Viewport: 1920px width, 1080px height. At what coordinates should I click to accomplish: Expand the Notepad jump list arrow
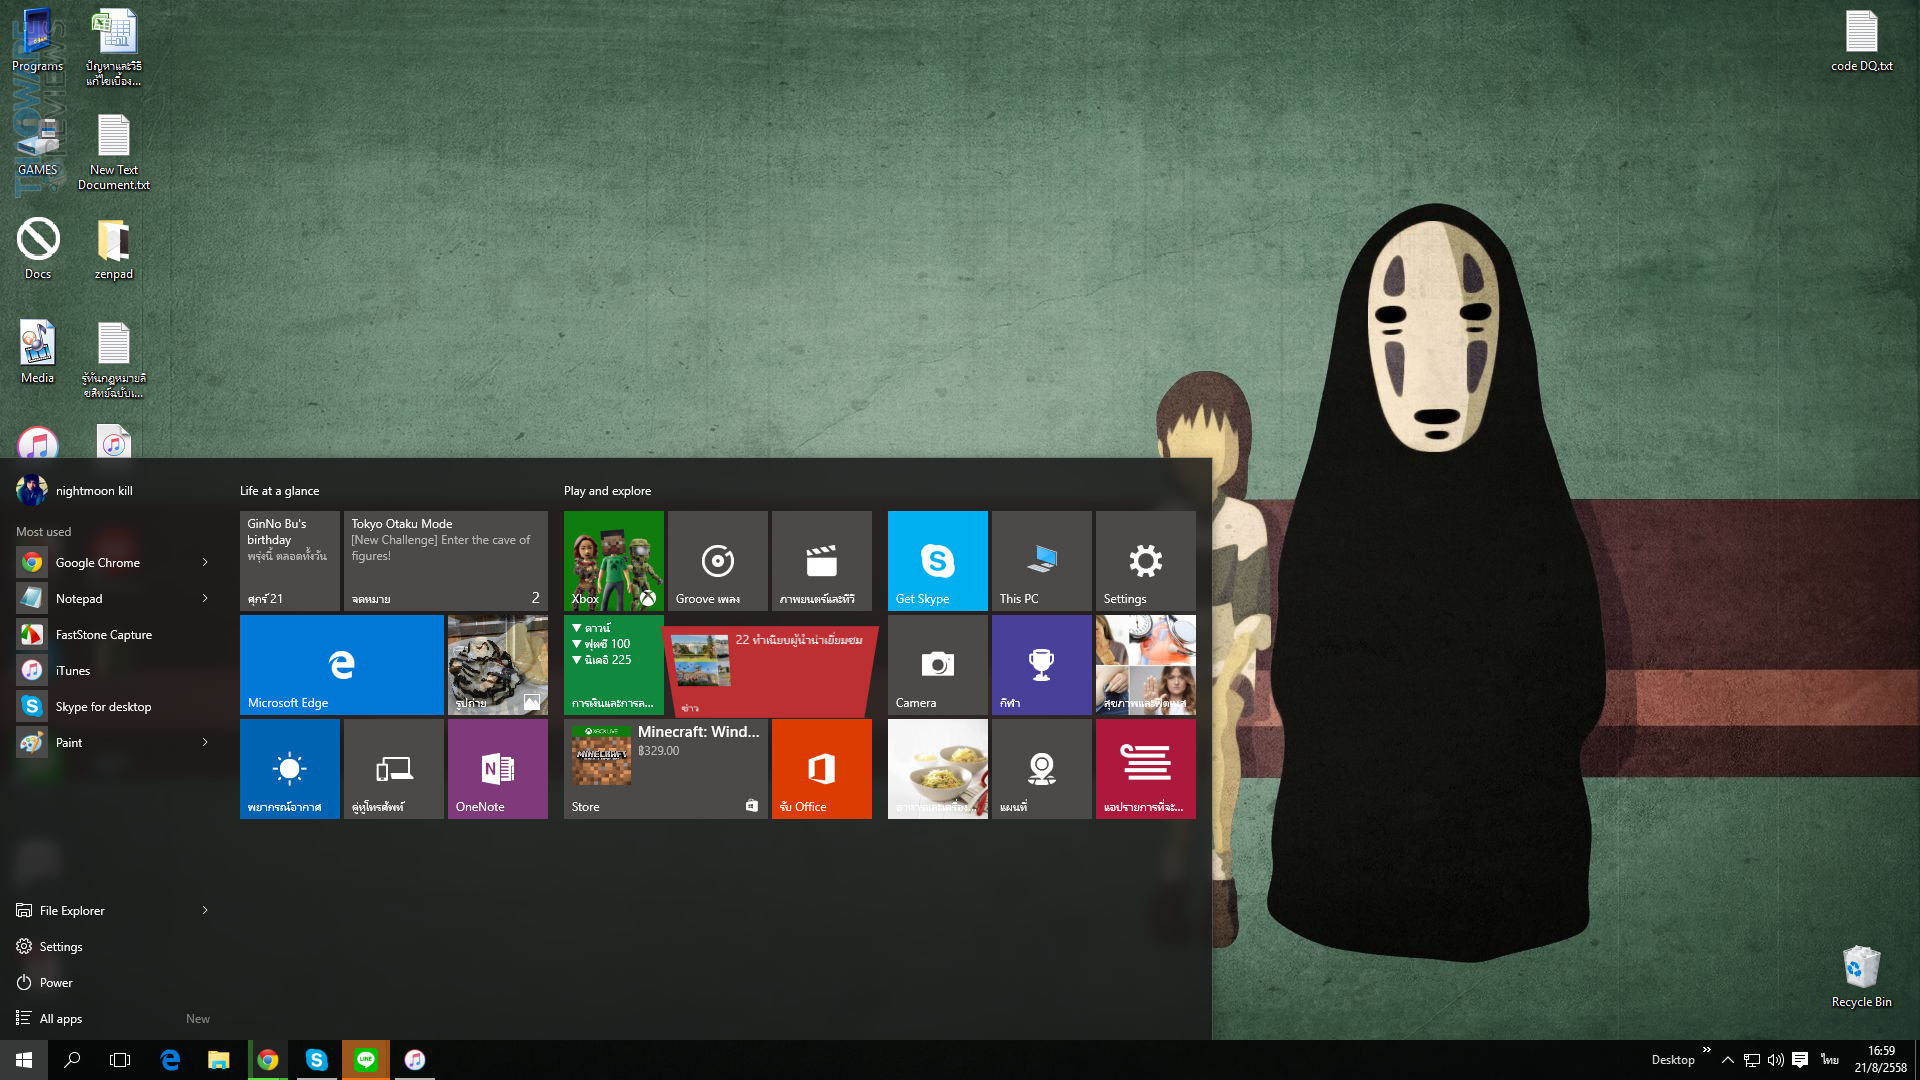point(205,598)
